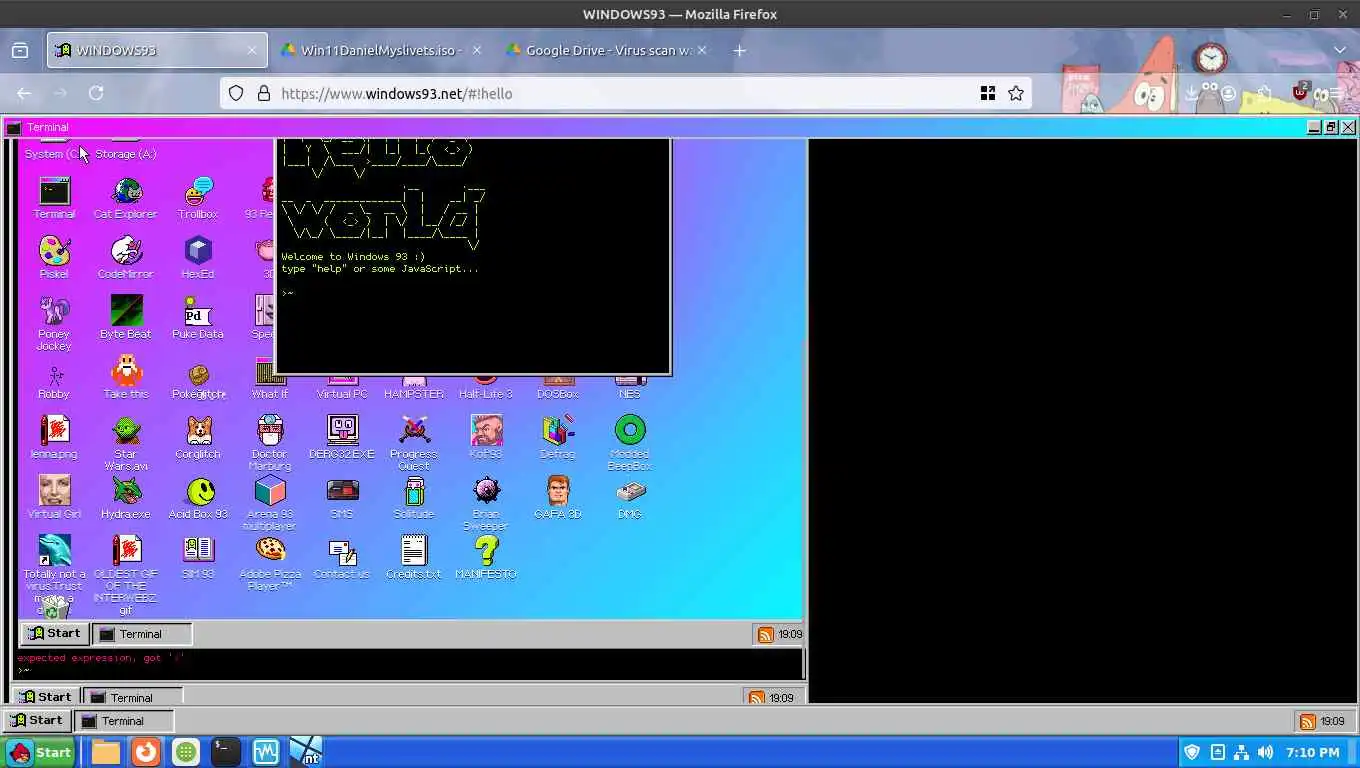Viewport: 1360px width, 768px height.
Task: Open the Virtual Girl icon
Action: [54, 498]
